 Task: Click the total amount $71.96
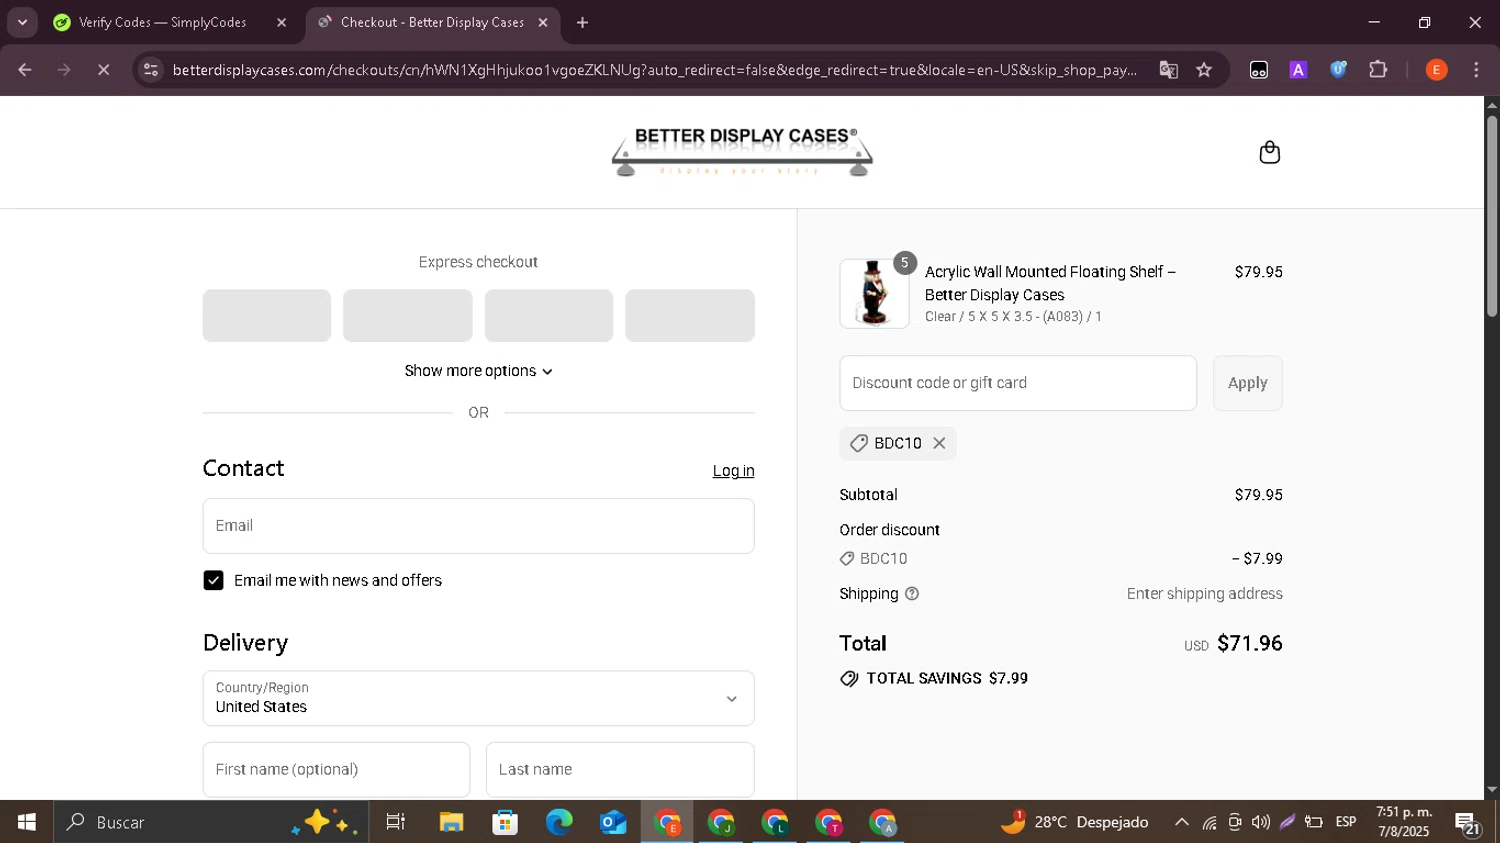(x=1250, y=643)
